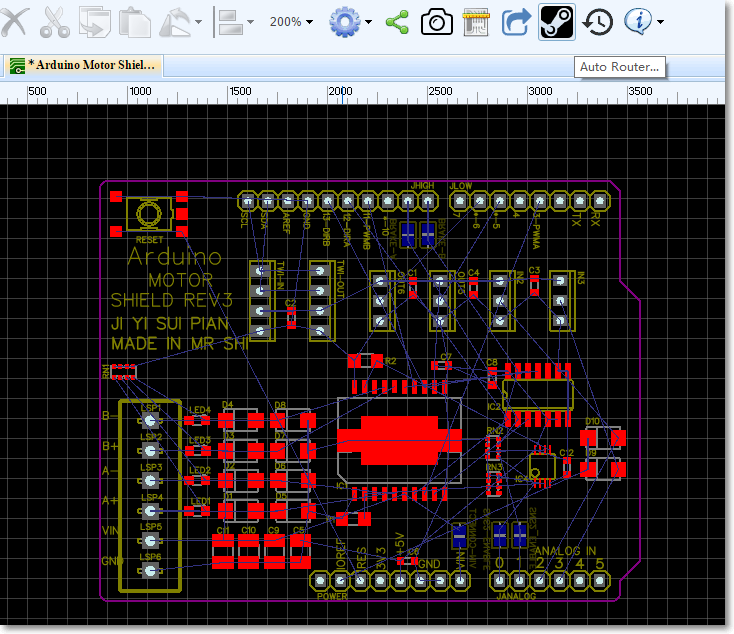This screenshot has width=734, height=634.
Task: Click the blue info help icon
Action: tap(638, 22)
